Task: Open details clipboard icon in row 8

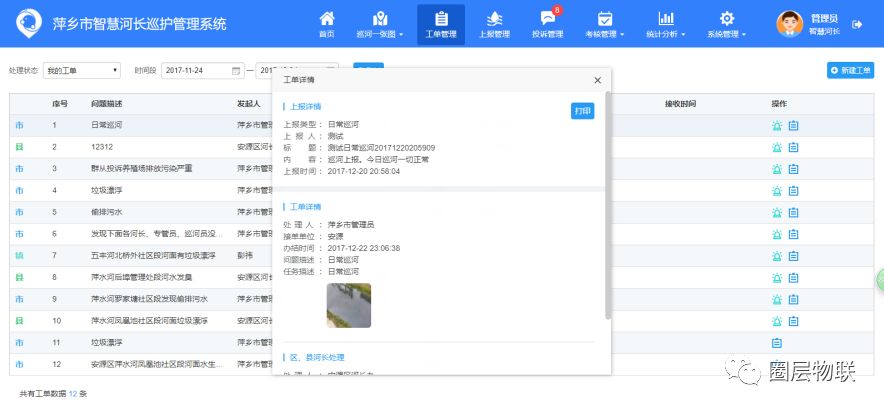Action: click(793, 277)
